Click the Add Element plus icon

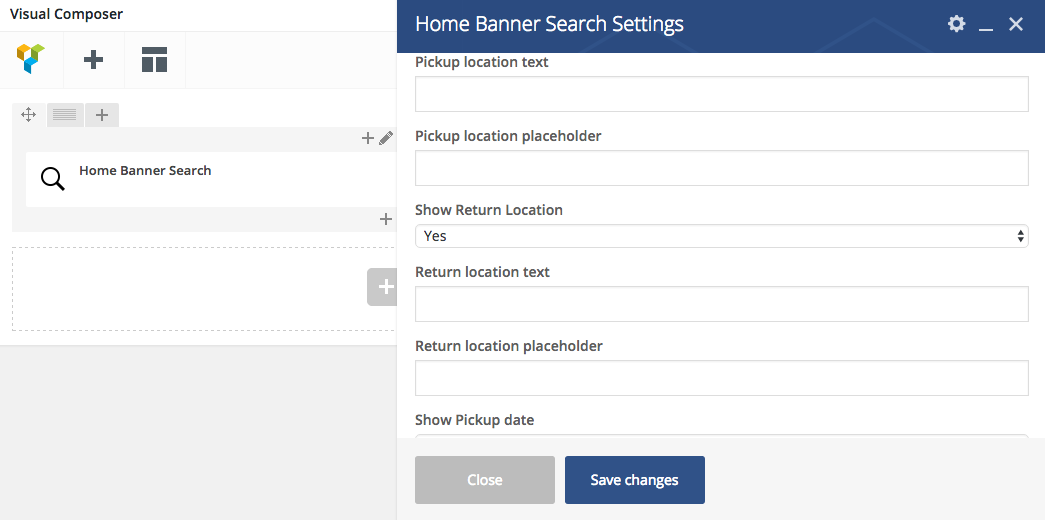(93, 60)
